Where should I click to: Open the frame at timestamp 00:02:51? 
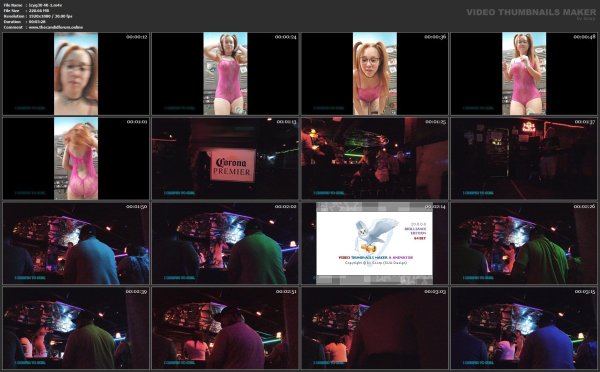(x=225, y=328)
